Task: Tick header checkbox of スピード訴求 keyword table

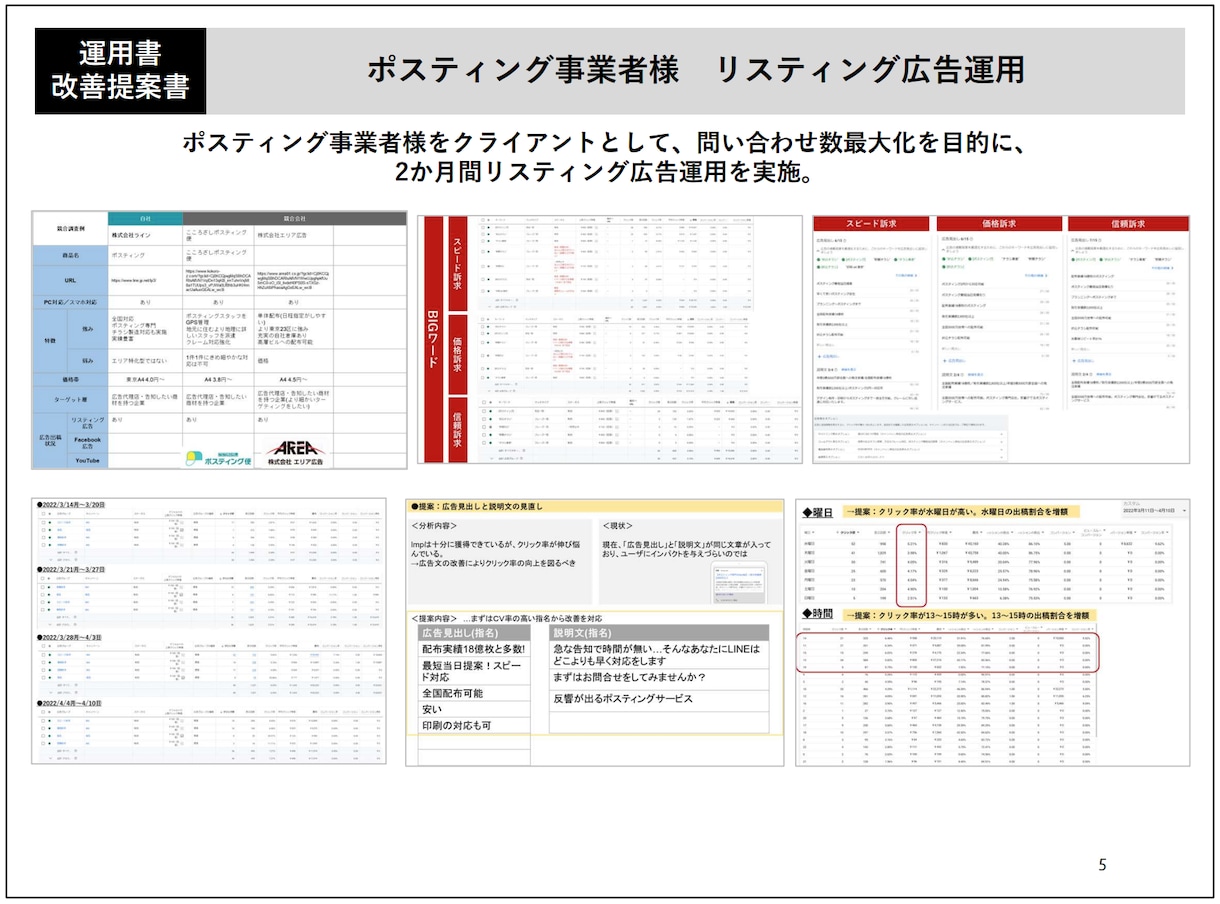Action: tap(483, 220)
